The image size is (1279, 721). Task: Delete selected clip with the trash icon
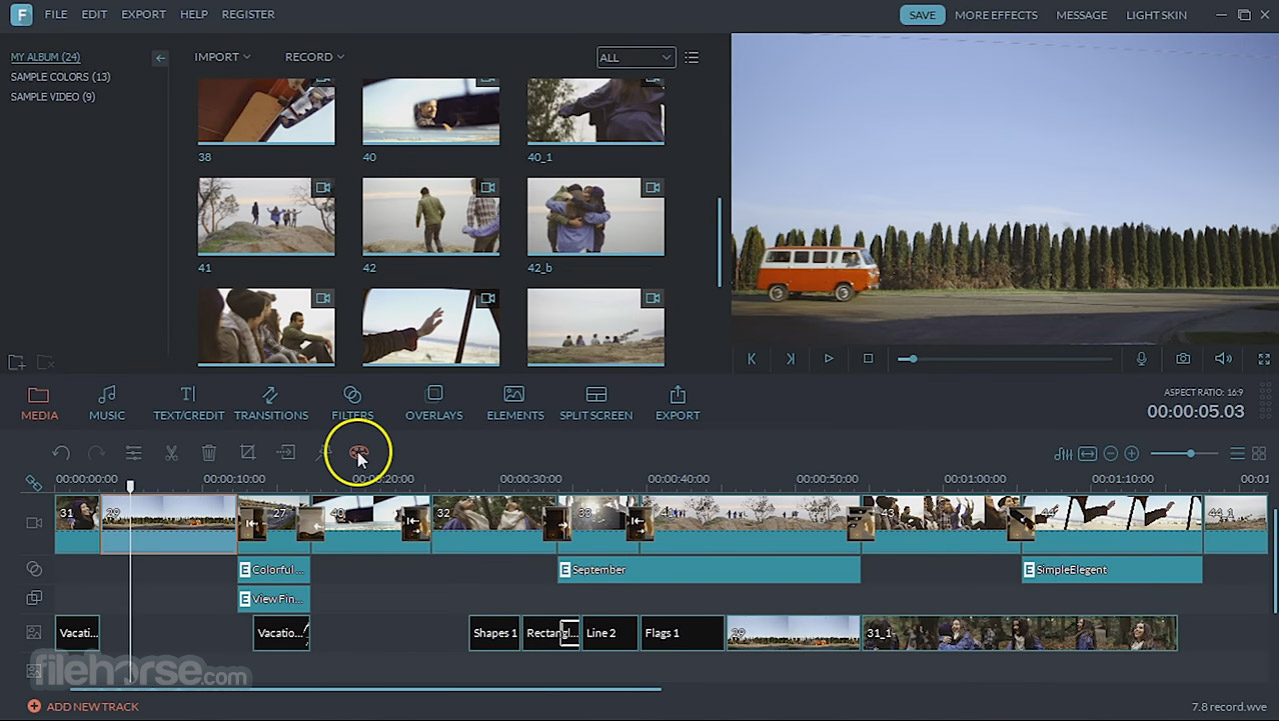(x=209, y=453)
